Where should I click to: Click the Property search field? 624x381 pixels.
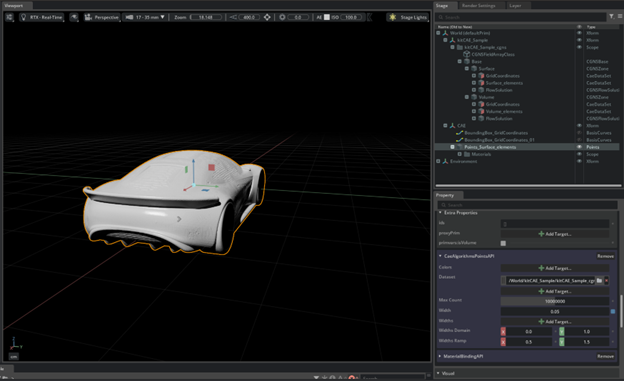[527, 205]
